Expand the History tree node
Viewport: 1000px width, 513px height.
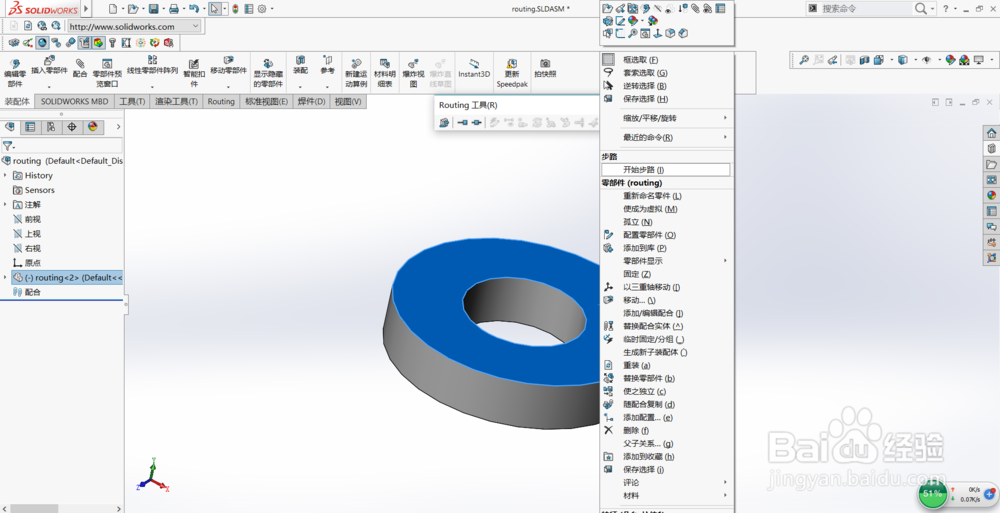tap(6, 175)
